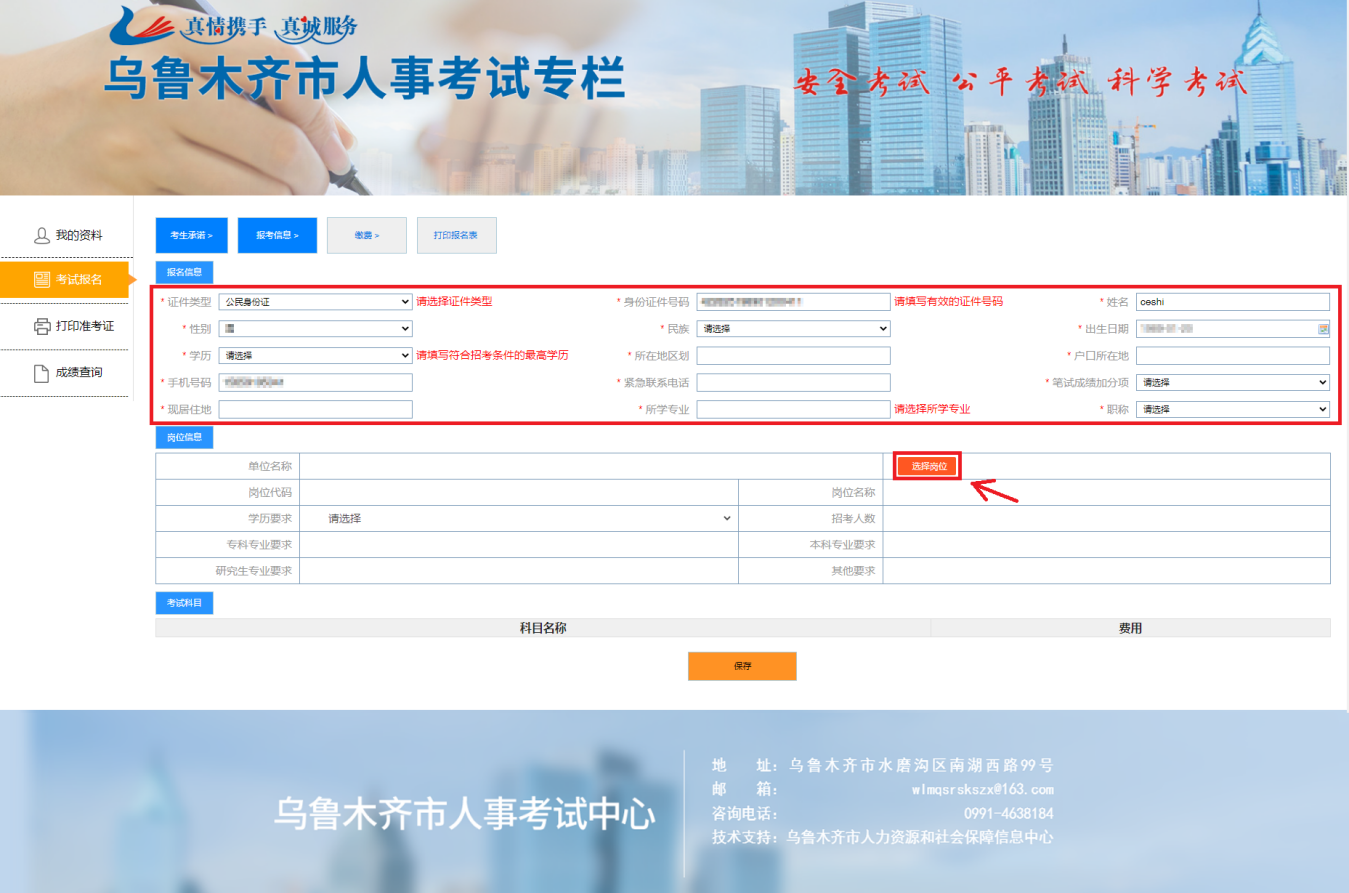Click into the 所学专业 text field
1349x893 pixels.
[793, 409]
